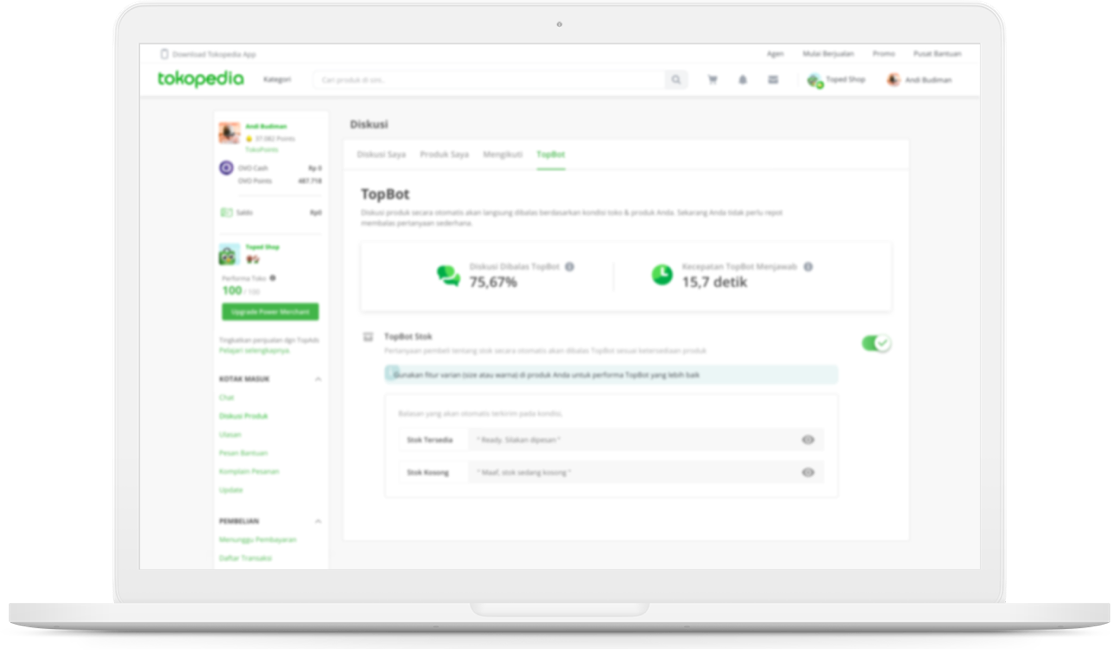Click the Performa Toko info icon
1112x650 pixels.
tap(273, 278)
